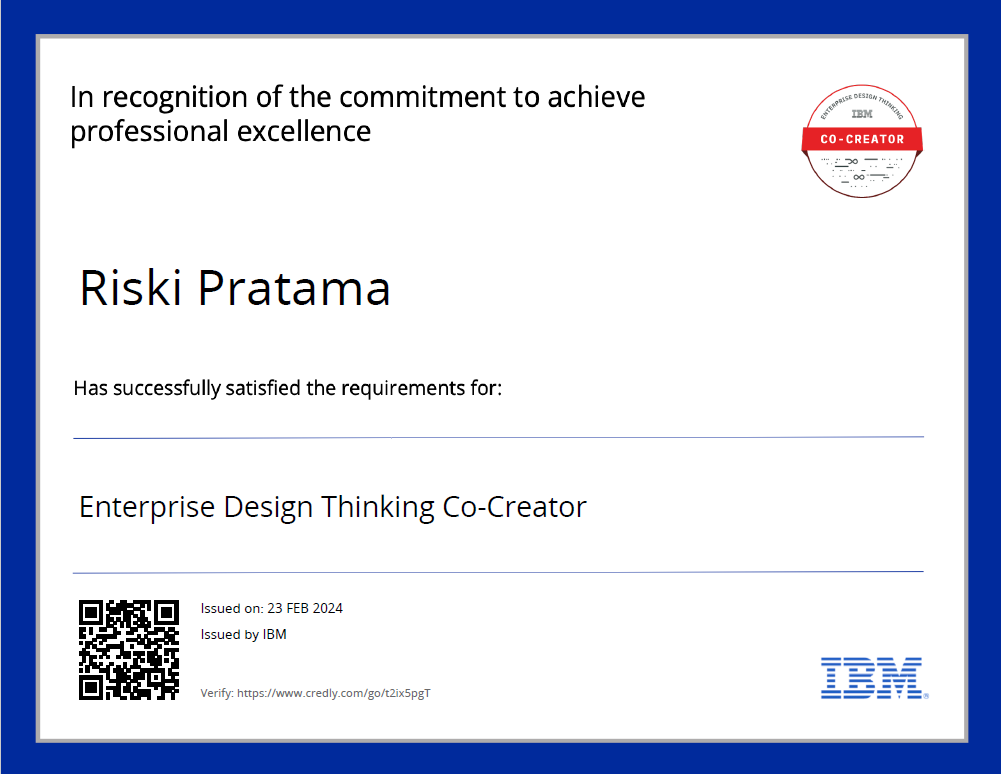Click the Enterprise Design Thinking Co-Creator title
The height and width of the screenshot is (774, 1001).
(332, 507)
